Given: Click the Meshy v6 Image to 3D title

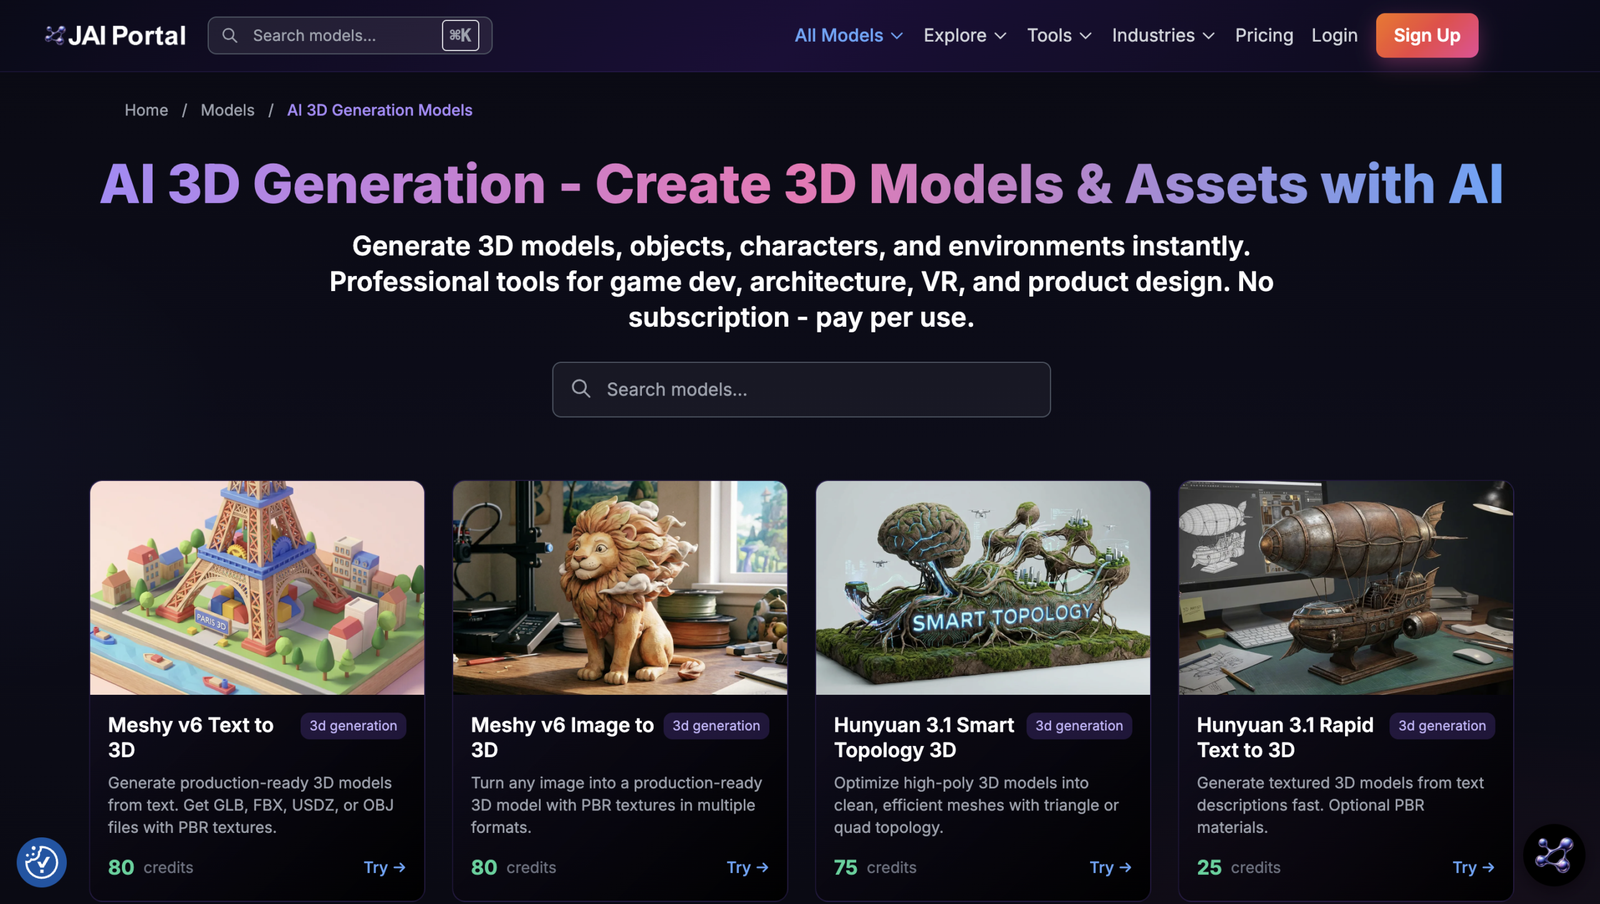Looking at the screenshot, I should [x=562, y=737].
